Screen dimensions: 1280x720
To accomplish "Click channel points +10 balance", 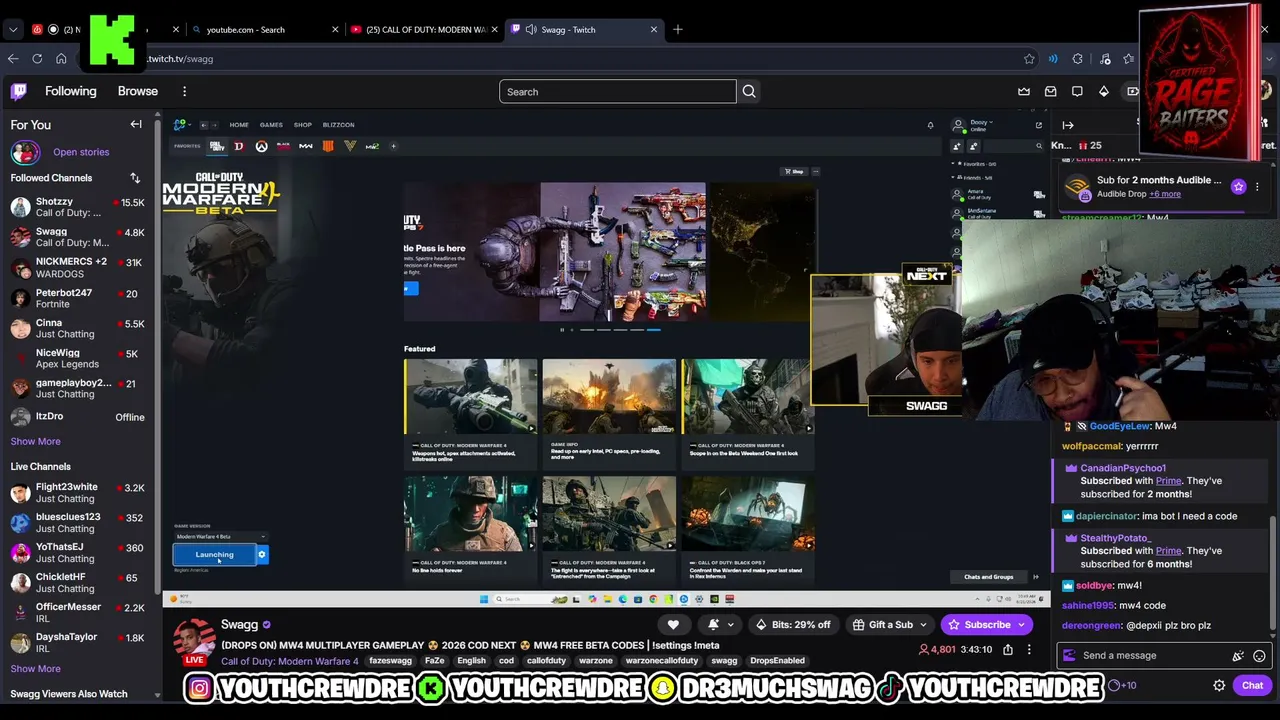I will 1122,686.
